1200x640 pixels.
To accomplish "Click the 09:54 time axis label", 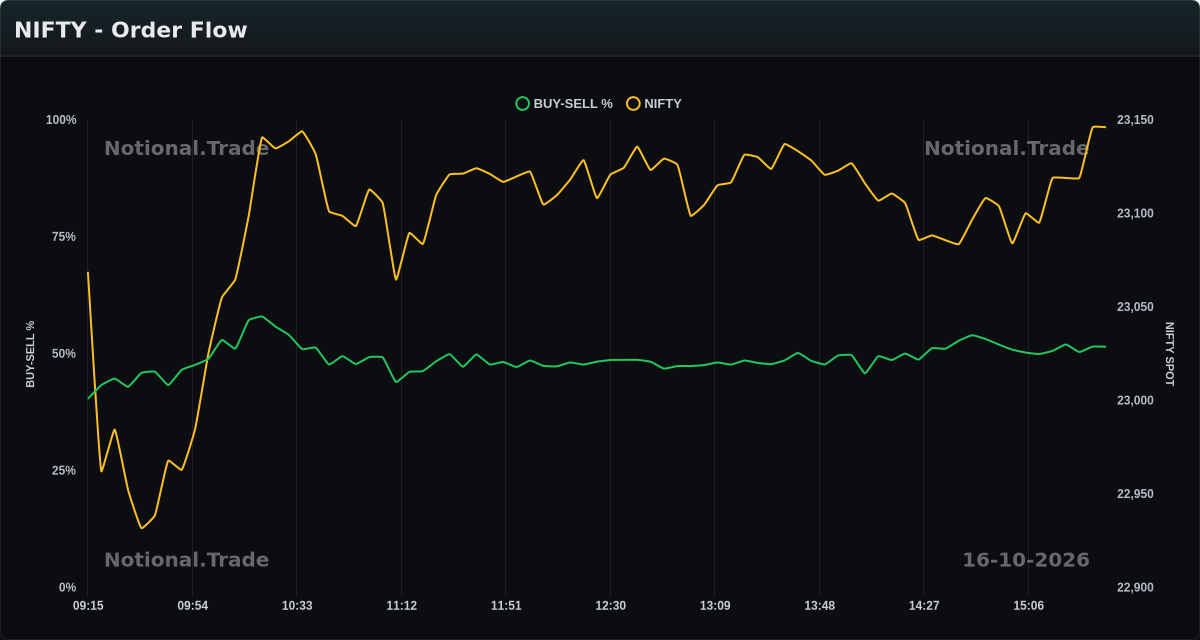I will 193,606.
